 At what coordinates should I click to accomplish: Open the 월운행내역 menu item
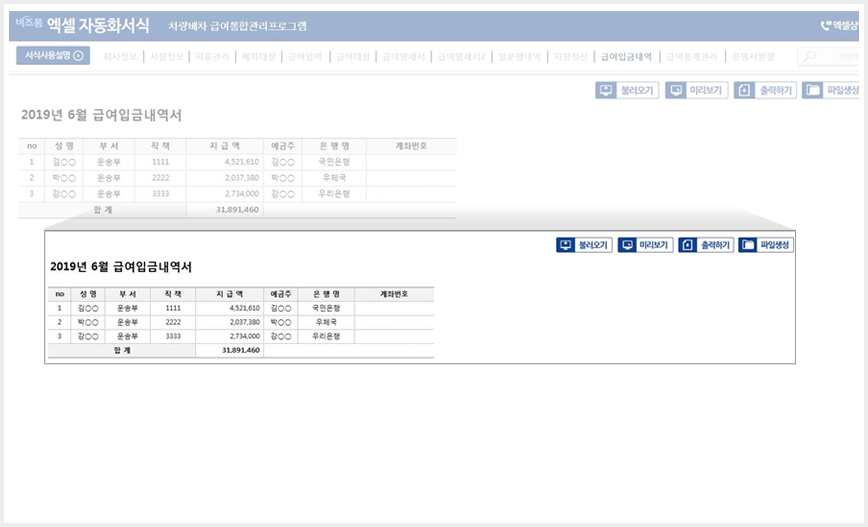[x=519, y=56]
